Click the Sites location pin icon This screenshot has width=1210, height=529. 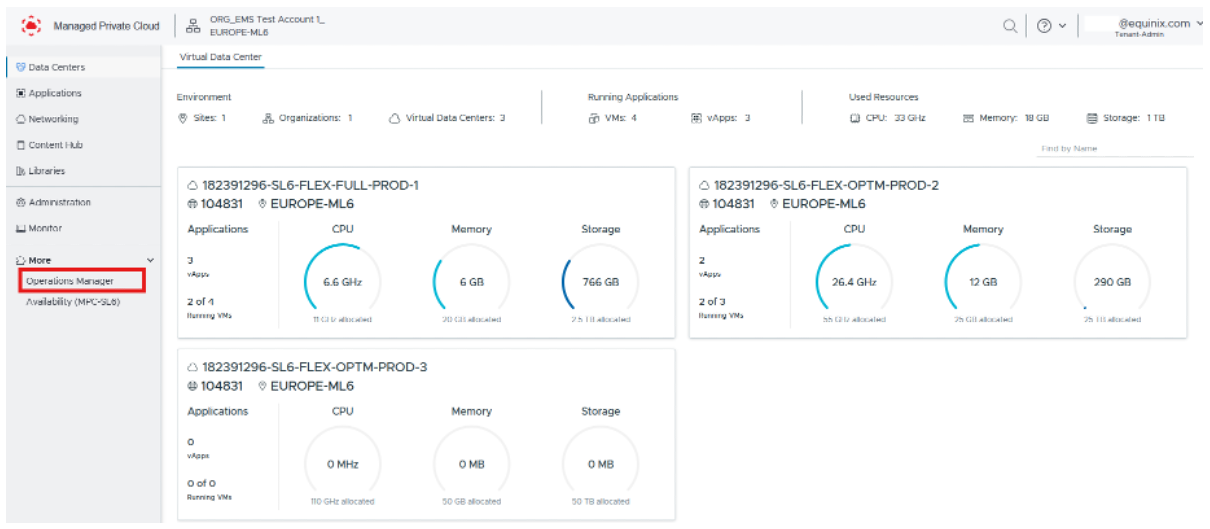point(182,118)
